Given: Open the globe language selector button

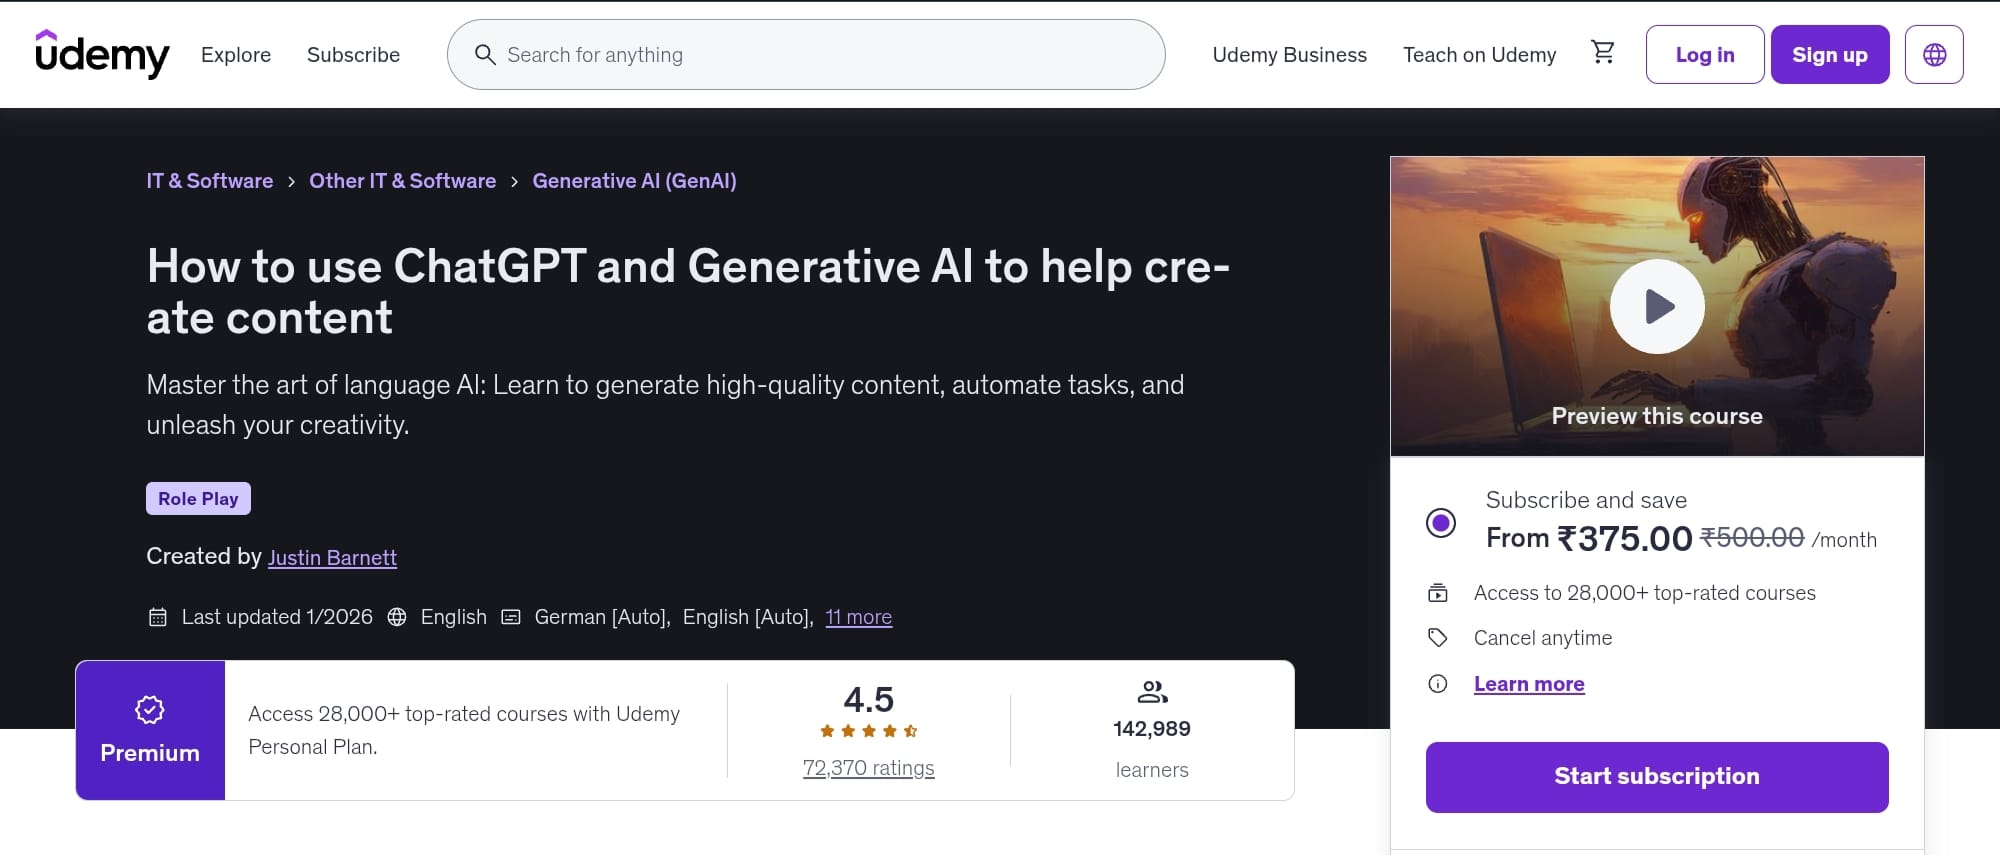Looking at the screenshot, I should [x=1934, y=54].
